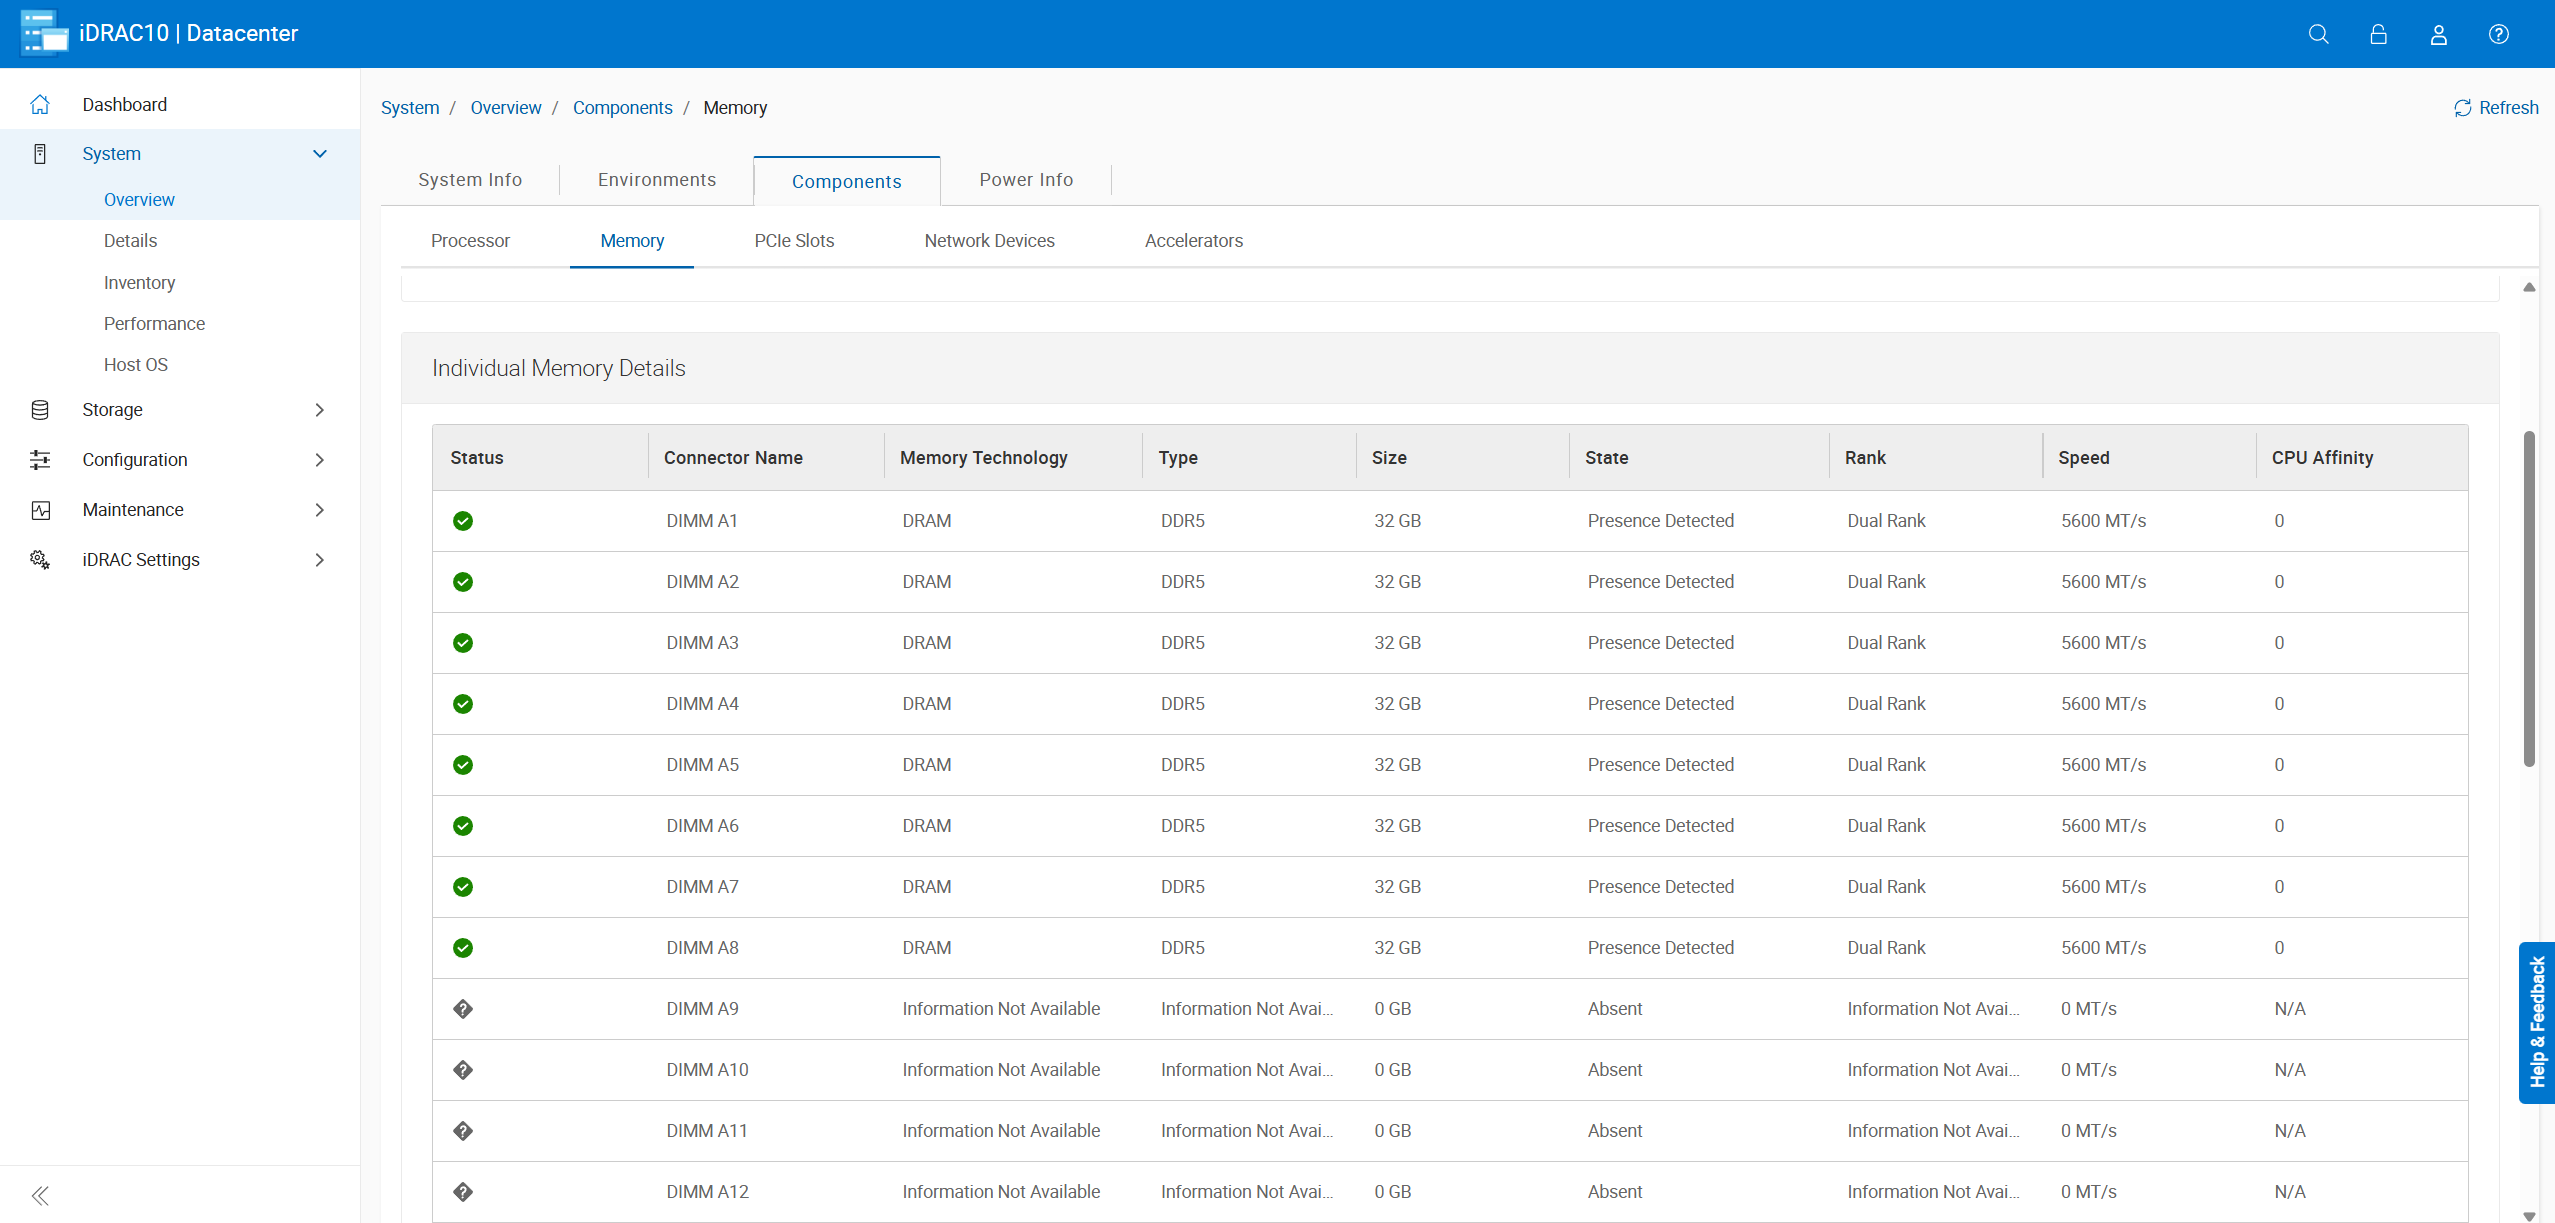Click the search icon in header
This screenshot has width=2555, height=1223.
(x=2318, y=34)
